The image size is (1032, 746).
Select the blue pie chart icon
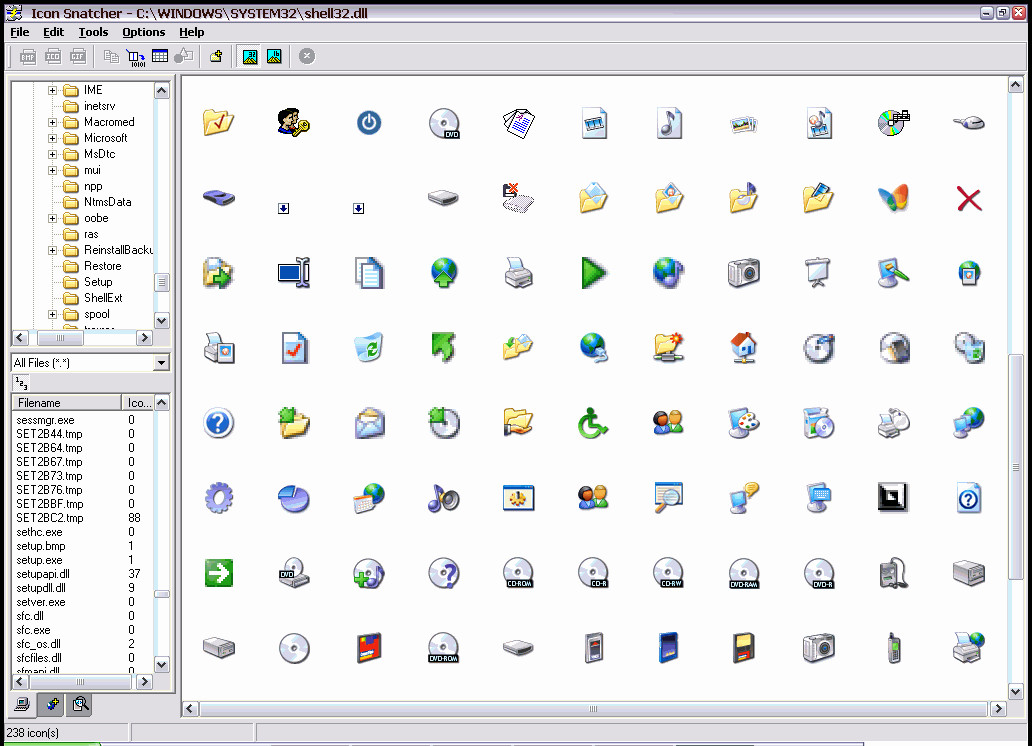coord(294,498)
